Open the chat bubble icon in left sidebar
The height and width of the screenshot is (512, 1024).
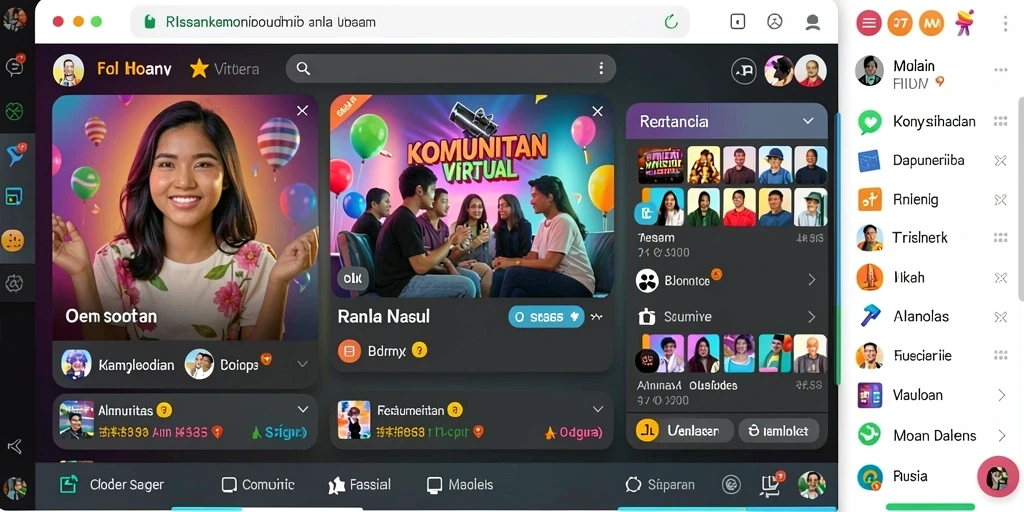14,66
